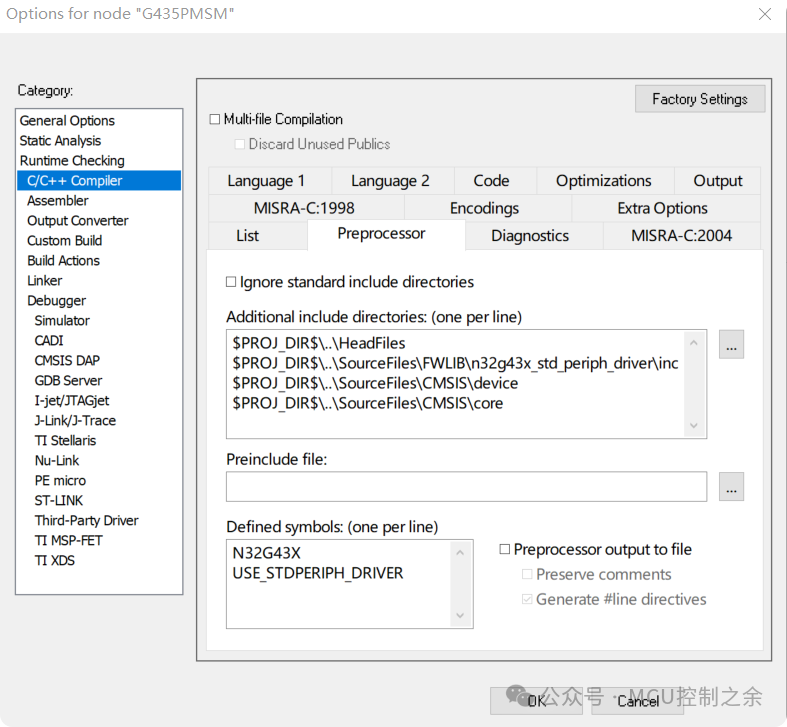This screenshot has height=727, width=787.
Task: Click the n32g43x_std_periph_driver\inc include line
Action: pos(455,363)
